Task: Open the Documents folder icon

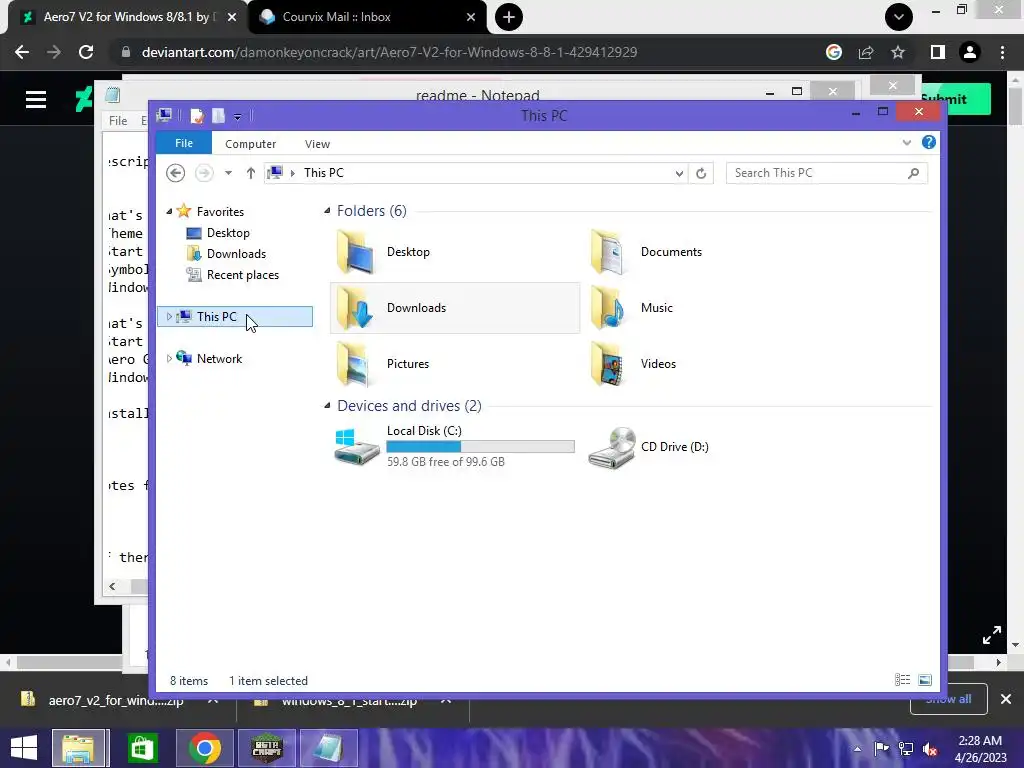Action: [x=609, y=252]
